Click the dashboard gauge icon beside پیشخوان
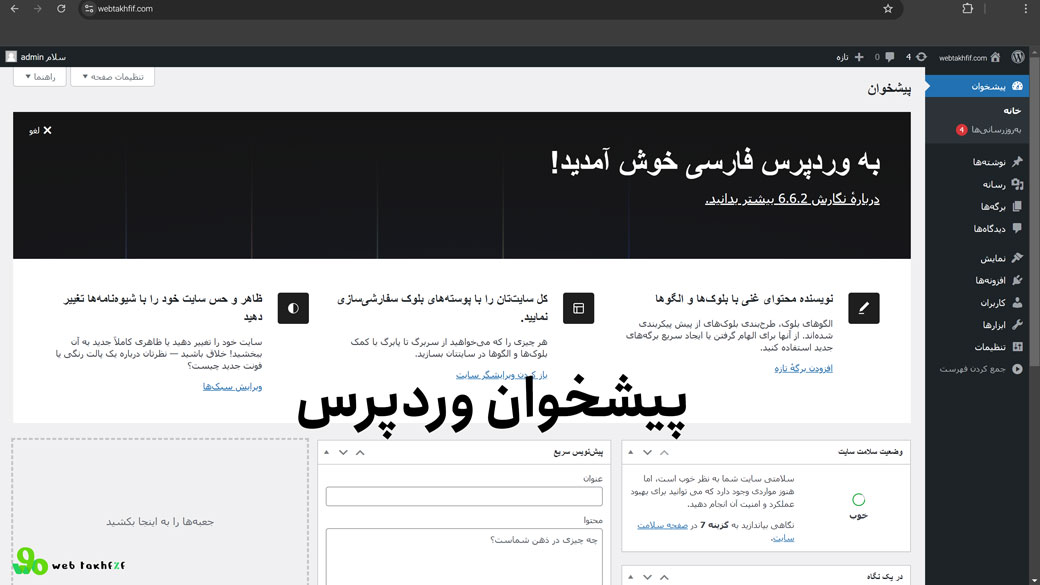1040x585 pixels. [1017, 86]
